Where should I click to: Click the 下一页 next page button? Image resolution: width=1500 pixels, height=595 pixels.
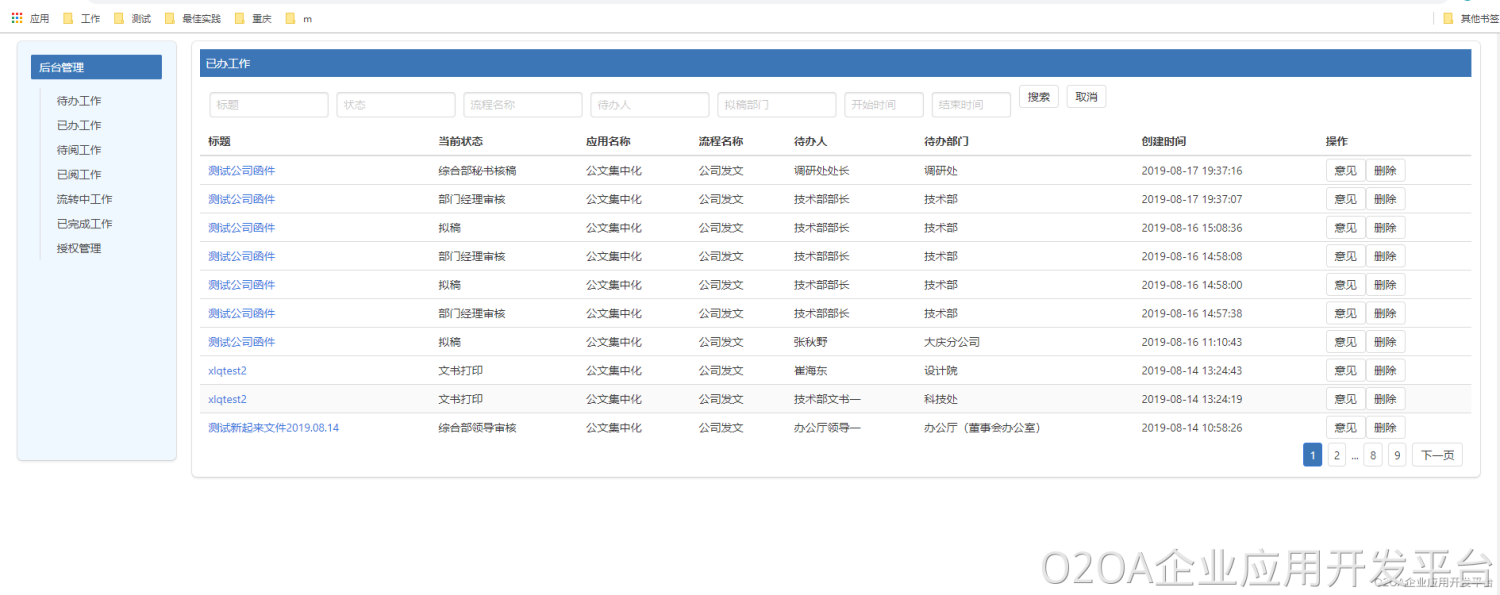[1436, 456]
